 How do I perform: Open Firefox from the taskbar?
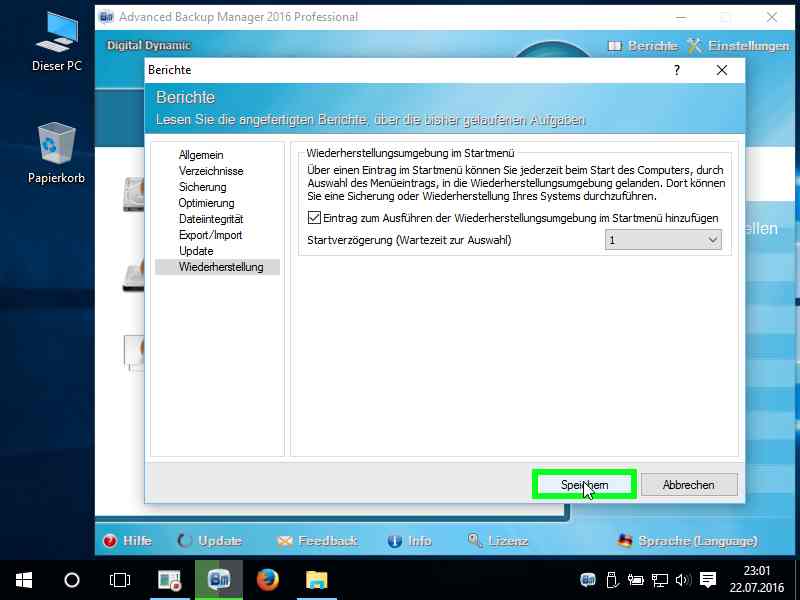pos(267,580)
